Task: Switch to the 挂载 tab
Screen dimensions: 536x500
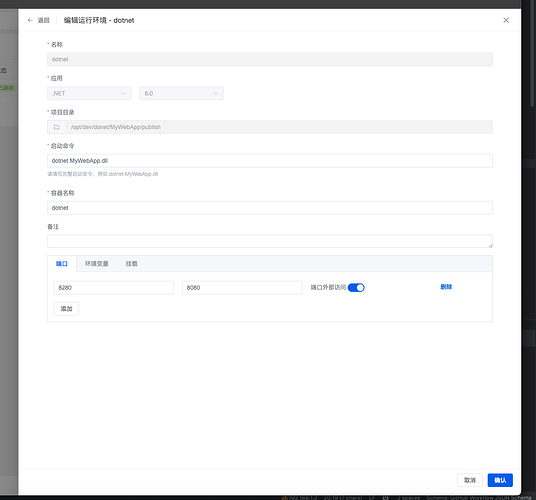Action: [x=132, y=263]
